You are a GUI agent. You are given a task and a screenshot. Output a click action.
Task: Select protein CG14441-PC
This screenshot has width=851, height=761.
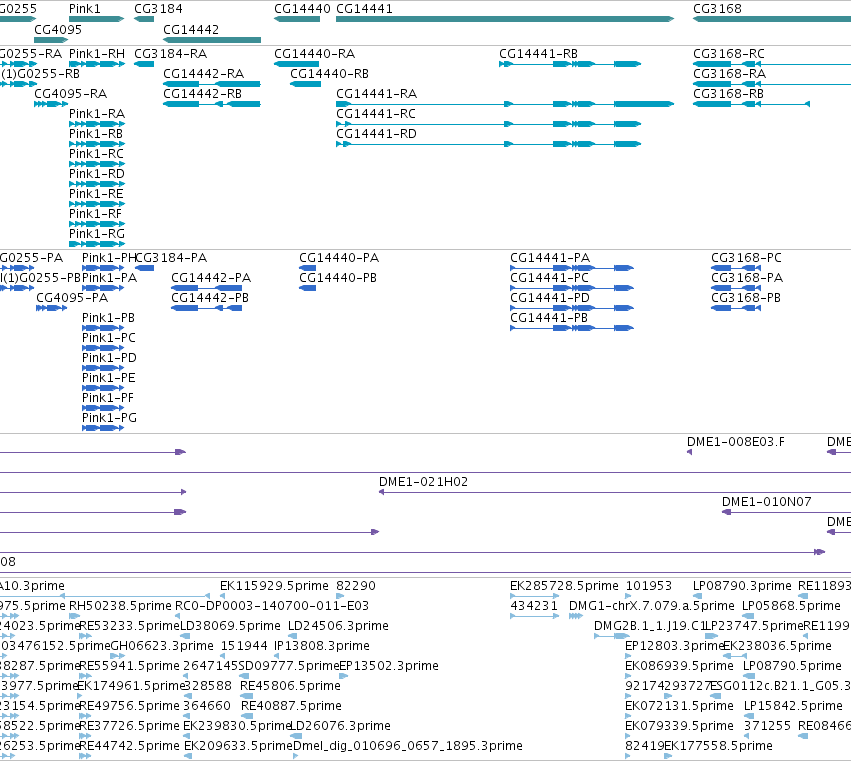click(x=572, y=288)
